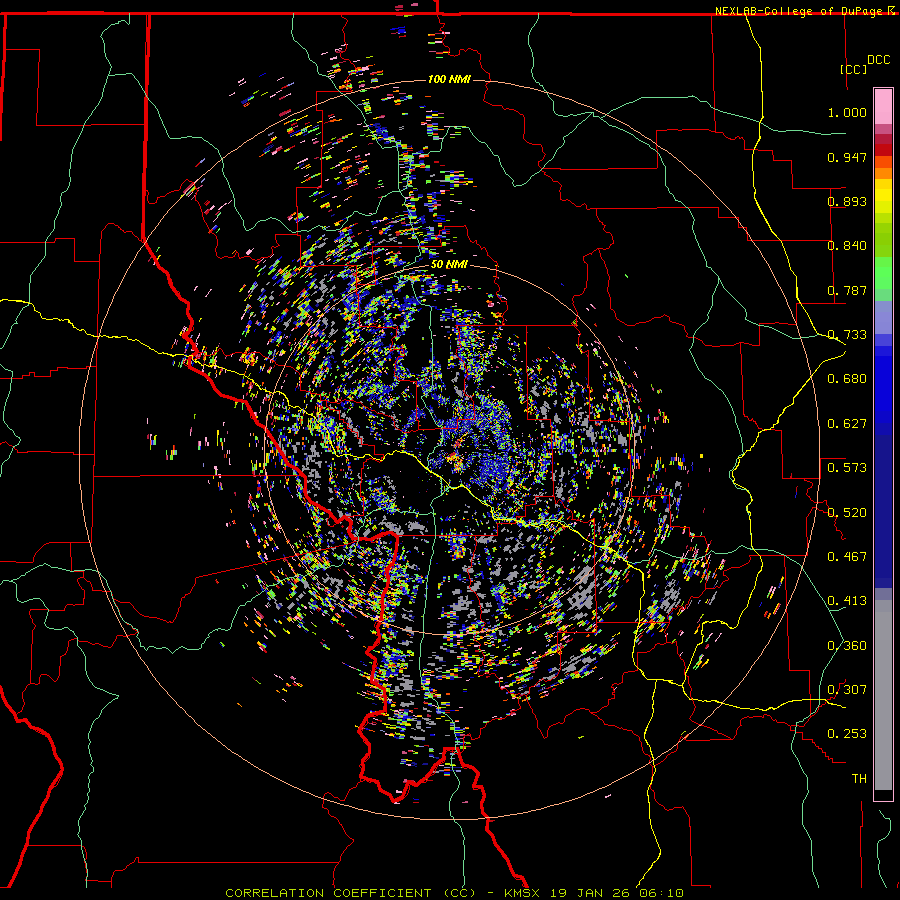Select the 0.893 legend value
The width and height of the screenshot is (900, 900).
pos(847,201)
